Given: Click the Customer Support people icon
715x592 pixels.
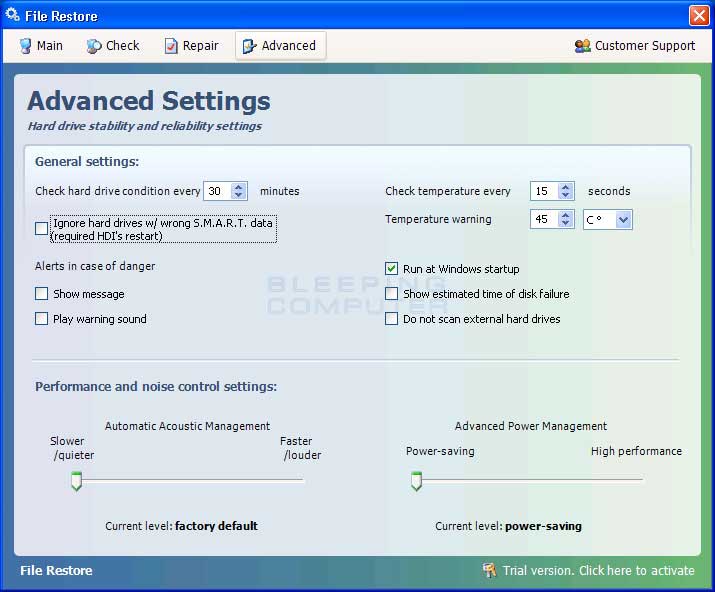Looking at the screenshot, I should coord(582,46).
